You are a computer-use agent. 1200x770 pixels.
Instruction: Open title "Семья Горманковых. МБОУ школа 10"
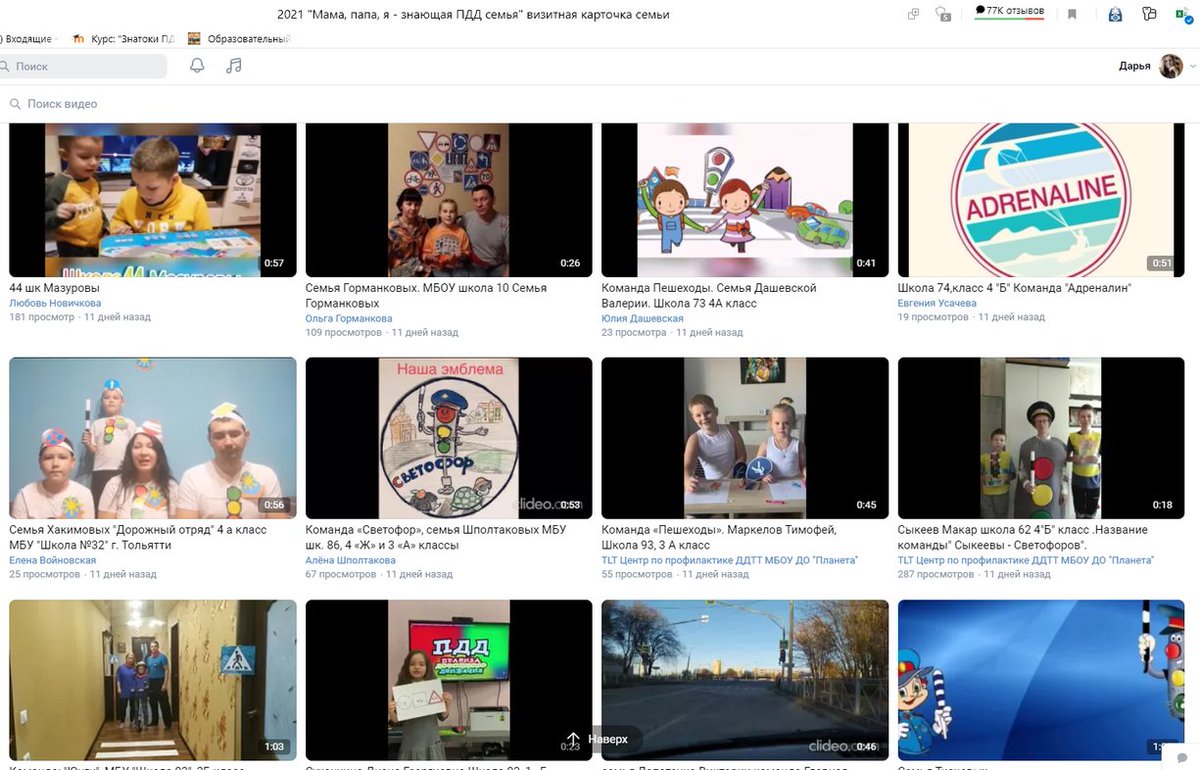click(426, 295)
